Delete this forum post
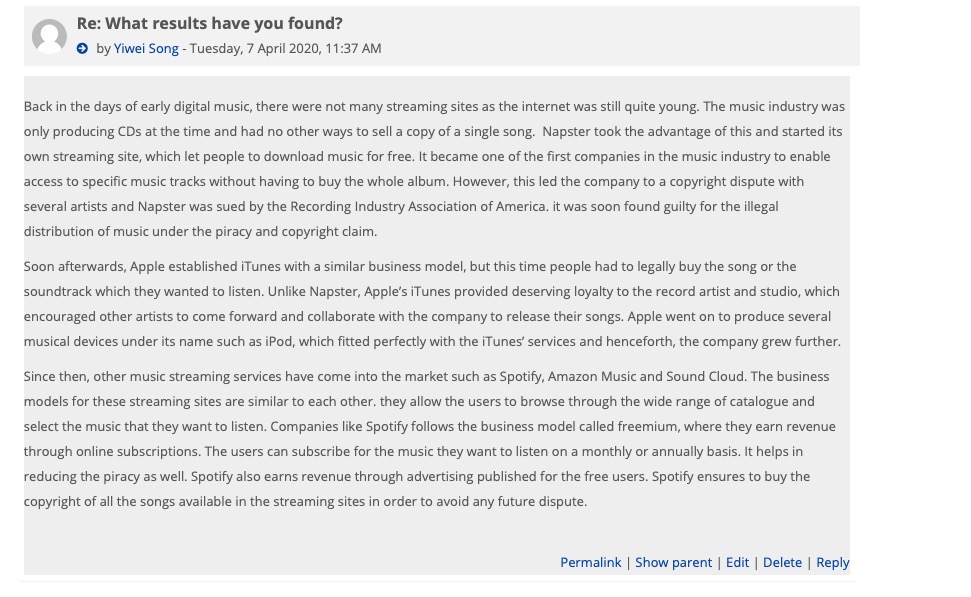971x597 pixels. click(x=782, y=562)
